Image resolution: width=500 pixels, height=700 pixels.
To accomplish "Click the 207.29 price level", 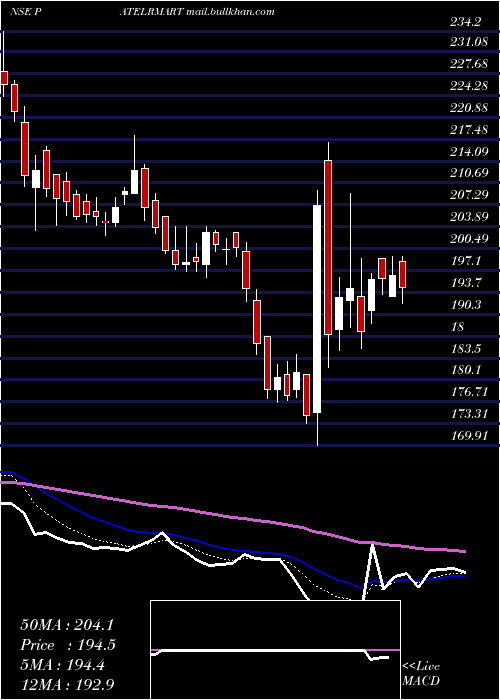I will click(x=468, y=195).
